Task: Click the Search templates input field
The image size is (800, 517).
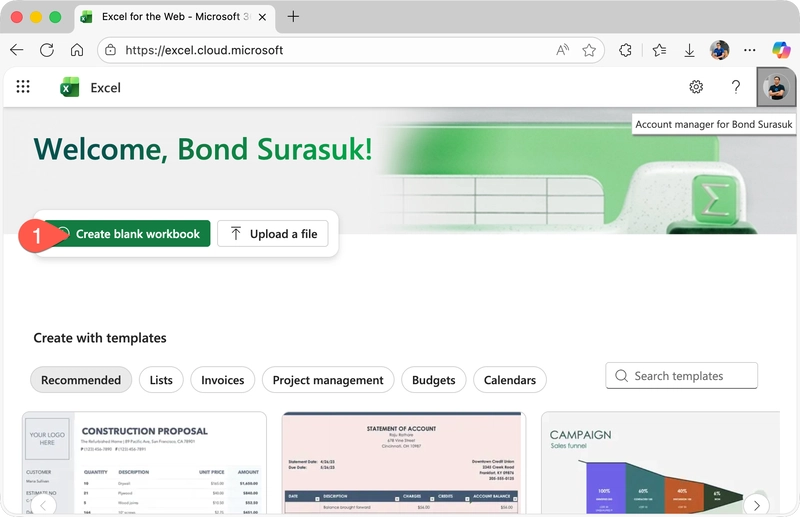Action: click(x=691, y=376)
